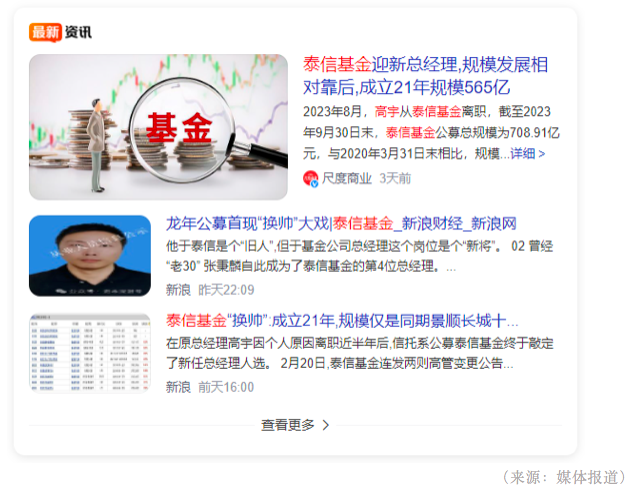Click the orange 最新 badge icon

[45, 32]
